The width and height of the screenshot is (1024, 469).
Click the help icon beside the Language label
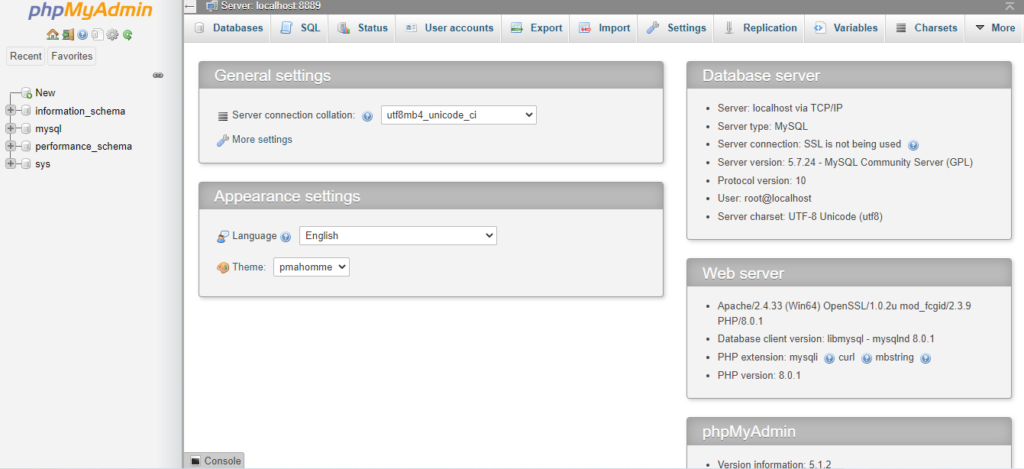286,237
